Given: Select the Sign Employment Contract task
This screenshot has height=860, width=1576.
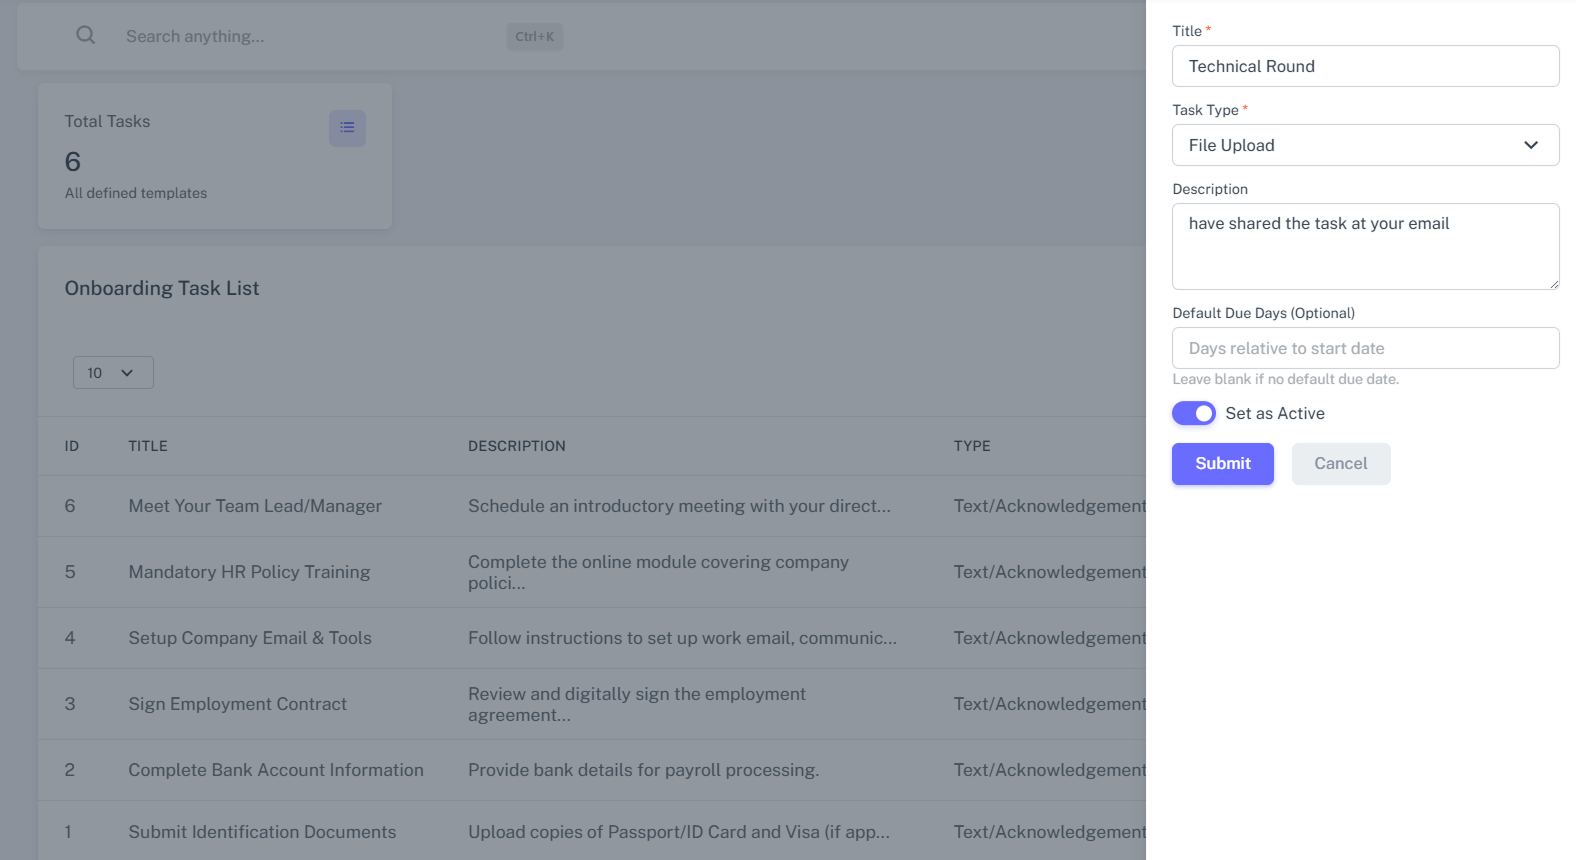Looking at the screenshot, I should tap(237, 704).
